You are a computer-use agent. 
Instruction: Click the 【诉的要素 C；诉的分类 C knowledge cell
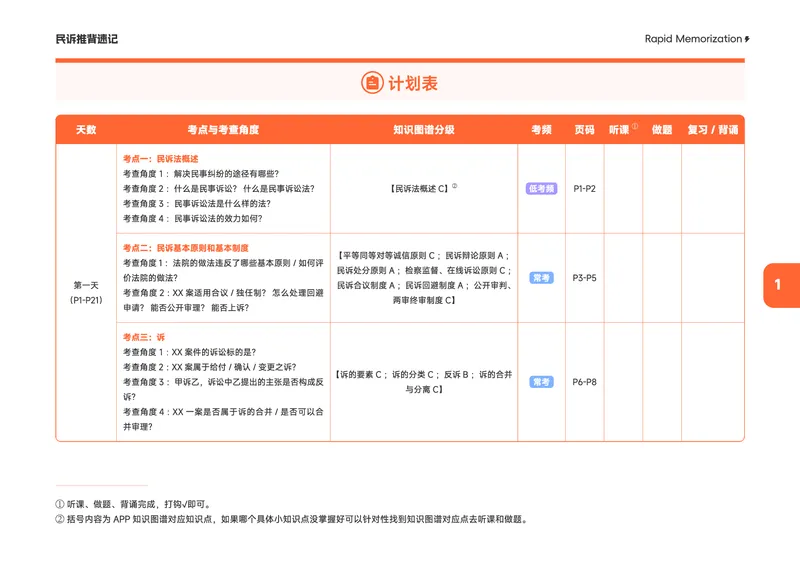pyautogui.click(x=423, y=381)
